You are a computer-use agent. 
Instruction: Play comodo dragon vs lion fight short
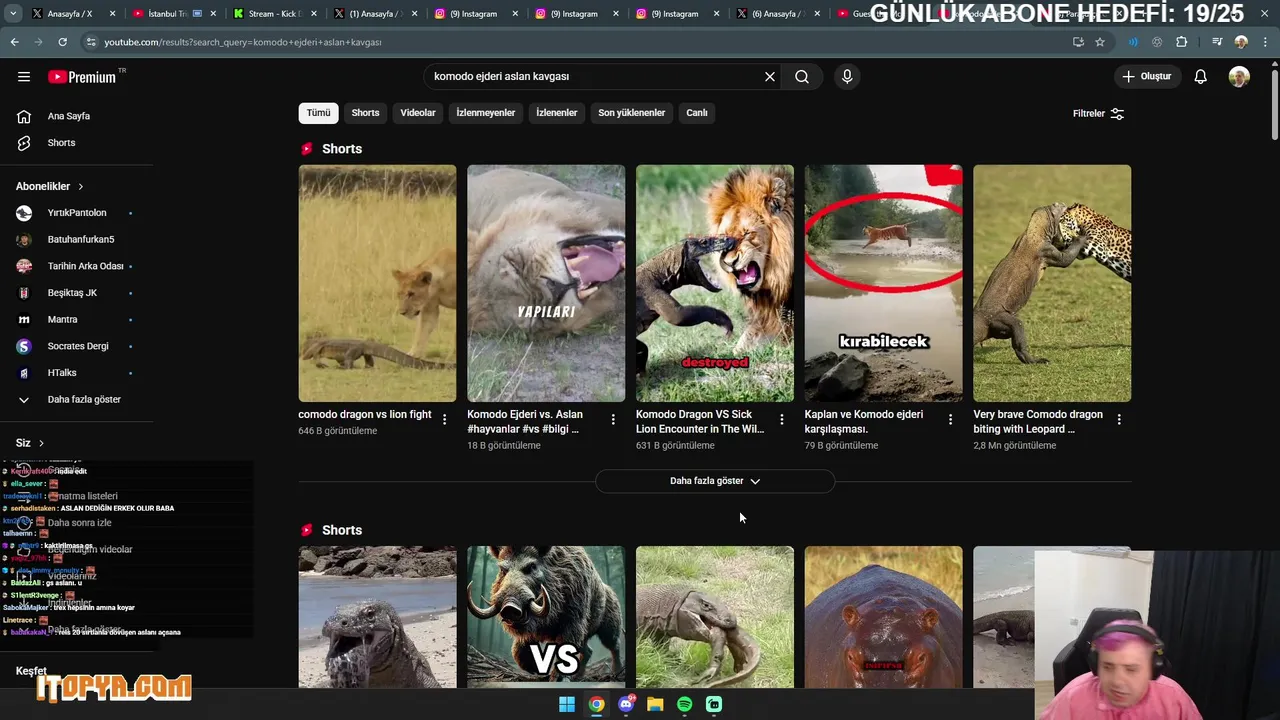coord(377,283)
